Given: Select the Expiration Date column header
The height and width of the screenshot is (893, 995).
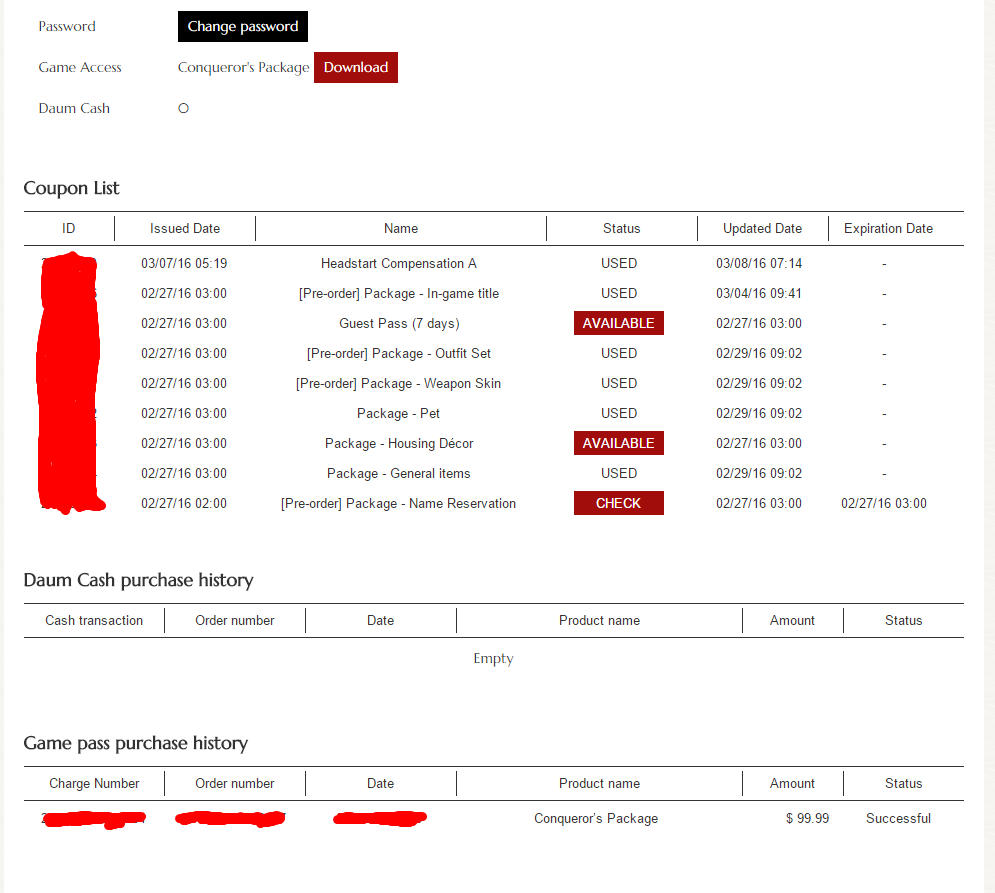Looking at the screenshot, I should coord(888,228).
